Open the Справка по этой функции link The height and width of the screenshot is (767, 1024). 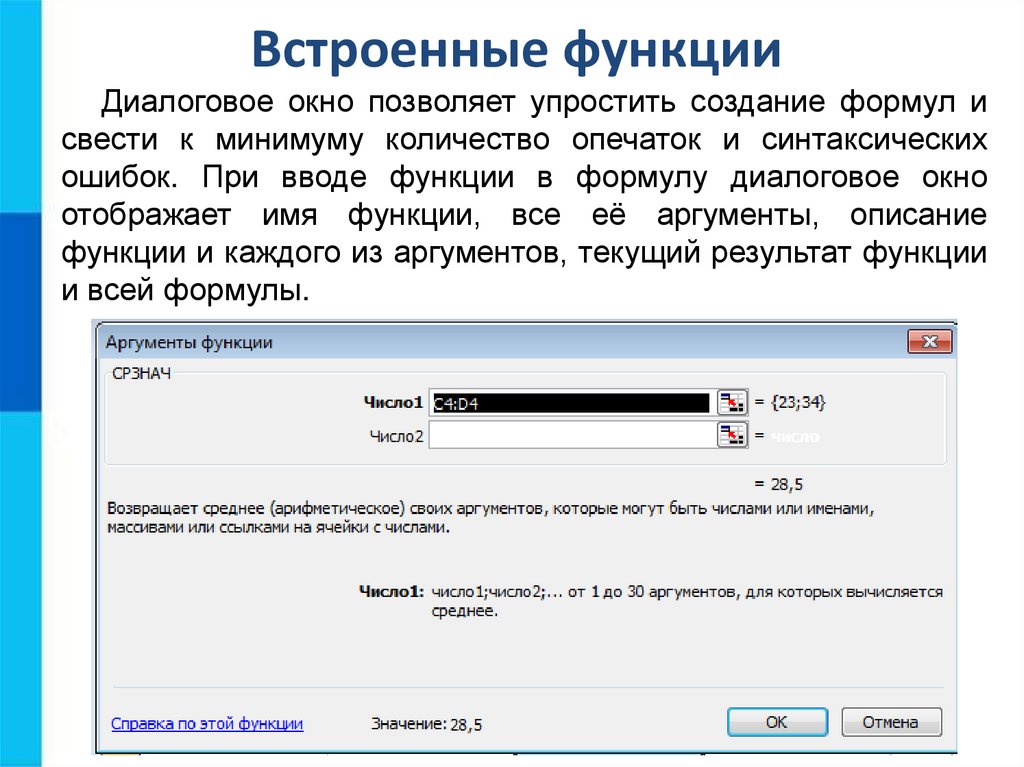click(207, 724)
